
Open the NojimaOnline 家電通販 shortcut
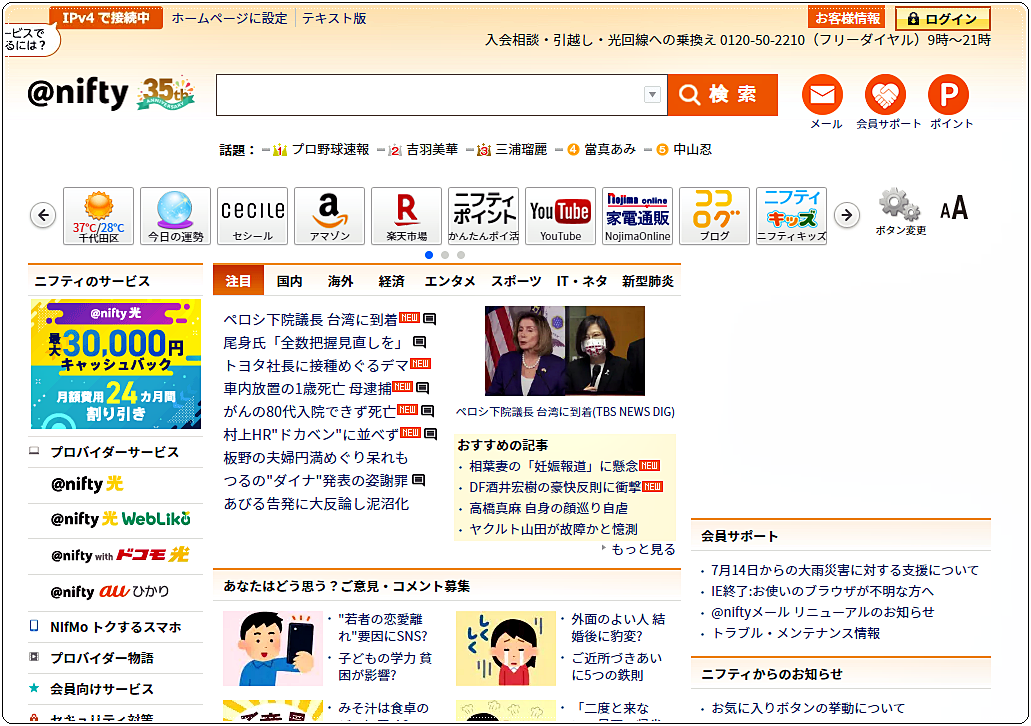click(x=637, y=216)
